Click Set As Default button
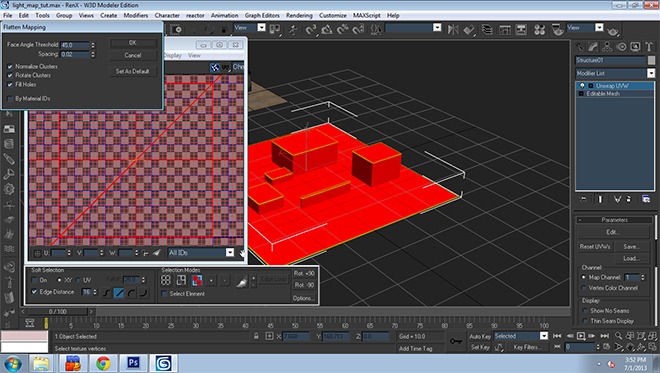This screenshot has height=373, width=660. (x=133, y=72)
